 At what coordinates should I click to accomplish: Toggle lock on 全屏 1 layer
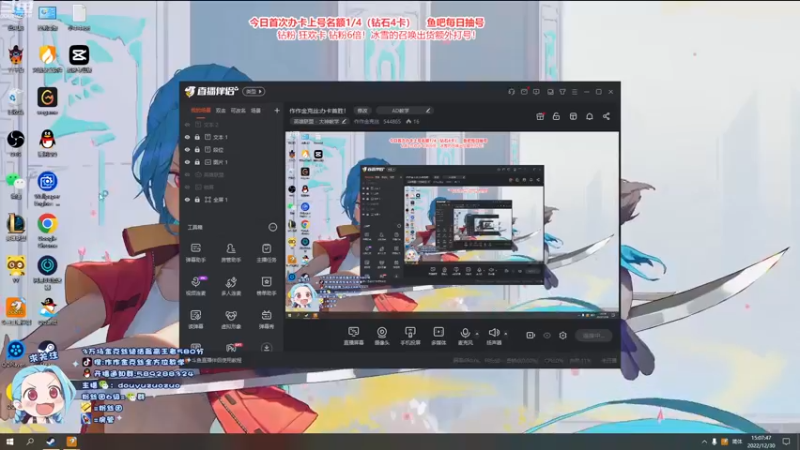[197, 199]
